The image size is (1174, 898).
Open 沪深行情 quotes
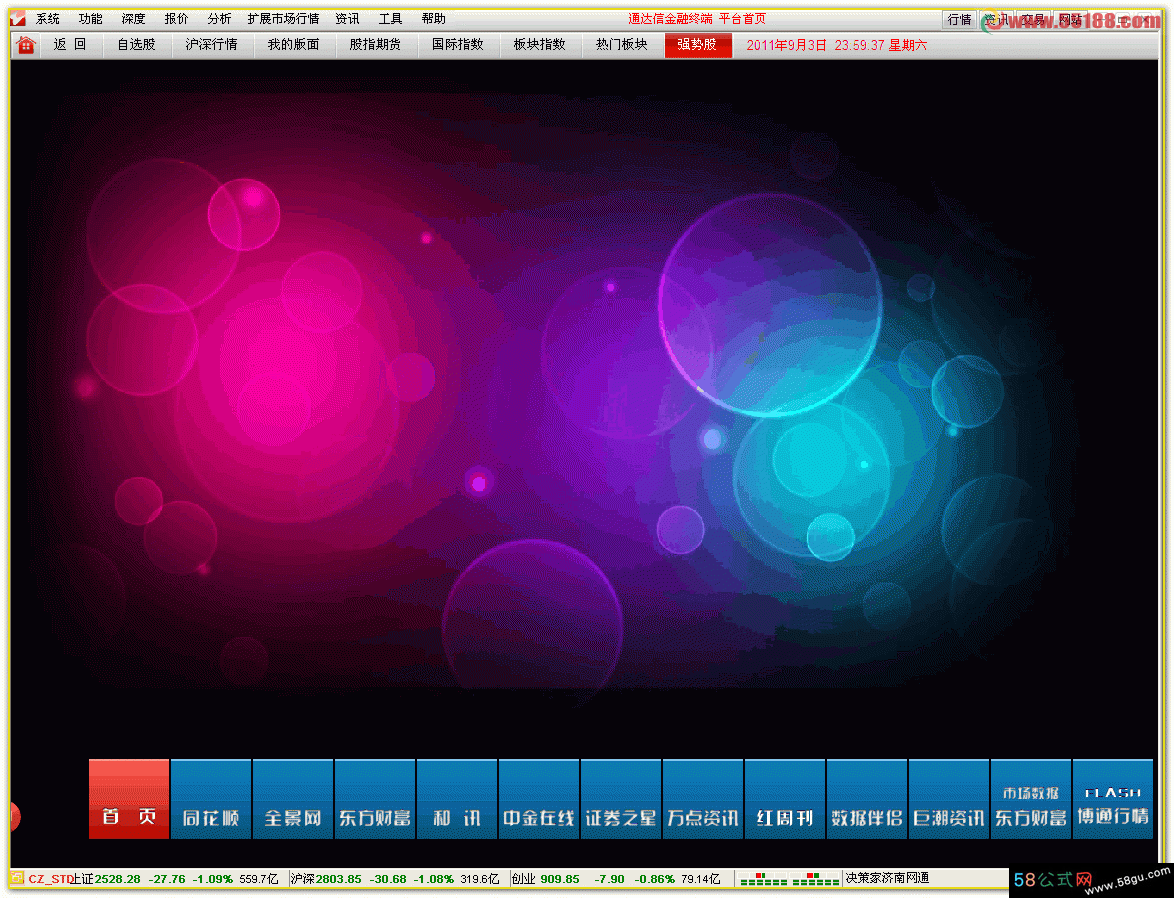coord(212,45)
